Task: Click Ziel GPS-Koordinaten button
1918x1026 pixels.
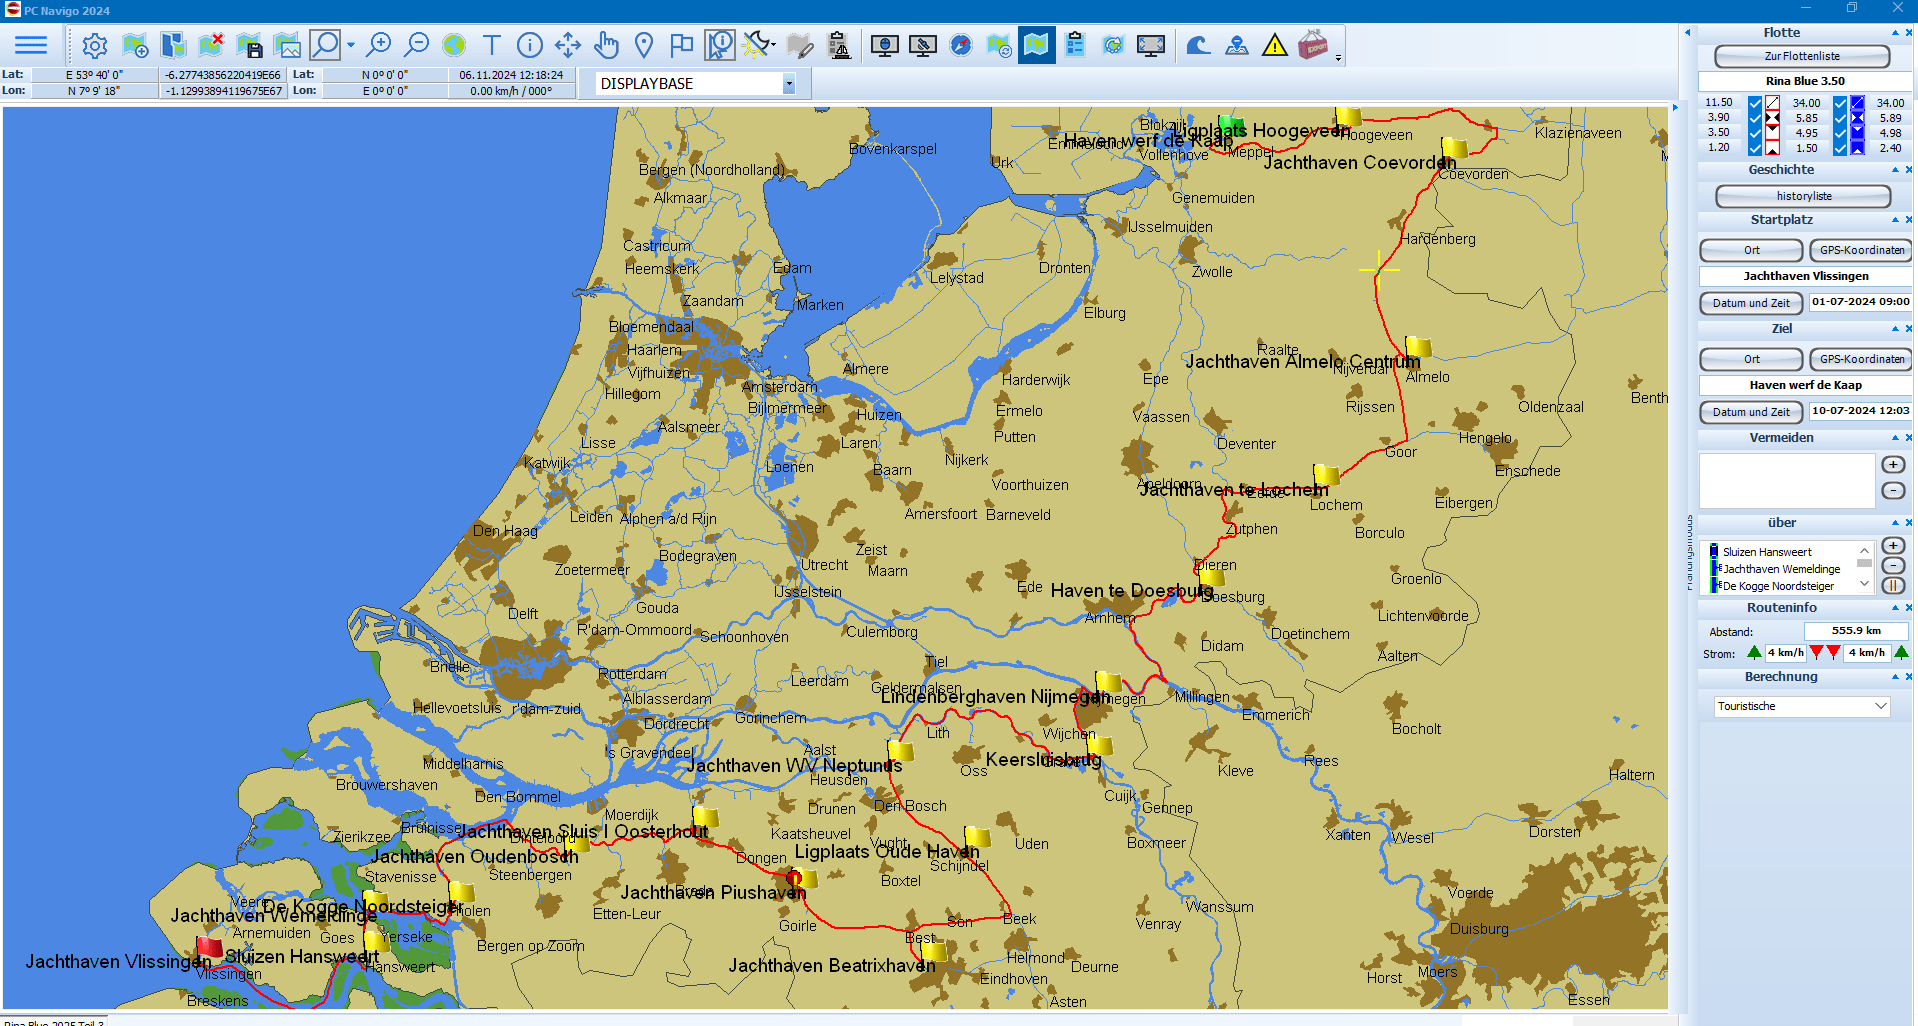Action: click(1861, 359)
